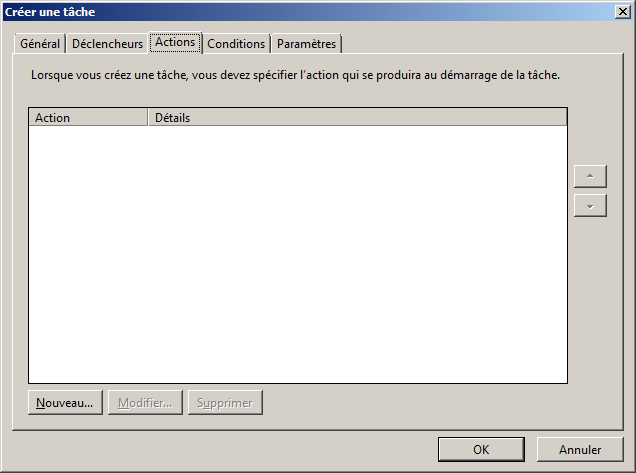Image resolution: width=636 pixels, height=473 pixels.
Task: Click the Créer une tâche title bar
Action: point(300,11)
